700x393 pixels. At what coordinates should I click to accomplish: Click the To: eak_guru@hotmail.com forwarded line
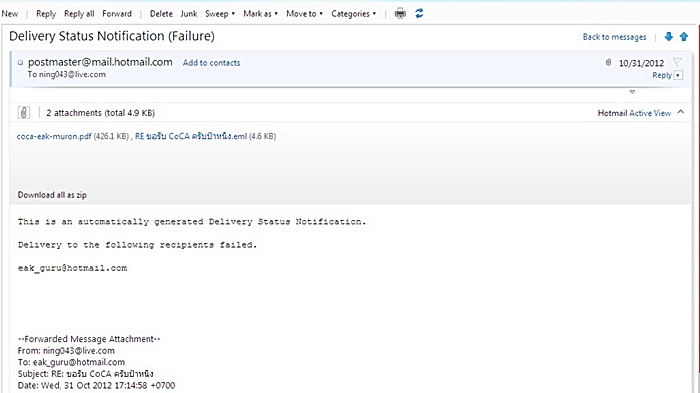[71, 362]
